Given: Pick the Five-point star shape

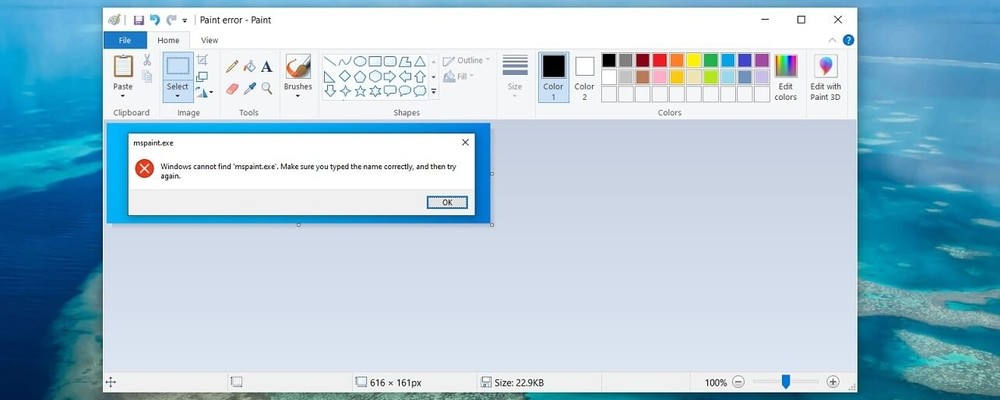Looking at the screenshot, I should (x=360, y=91).
